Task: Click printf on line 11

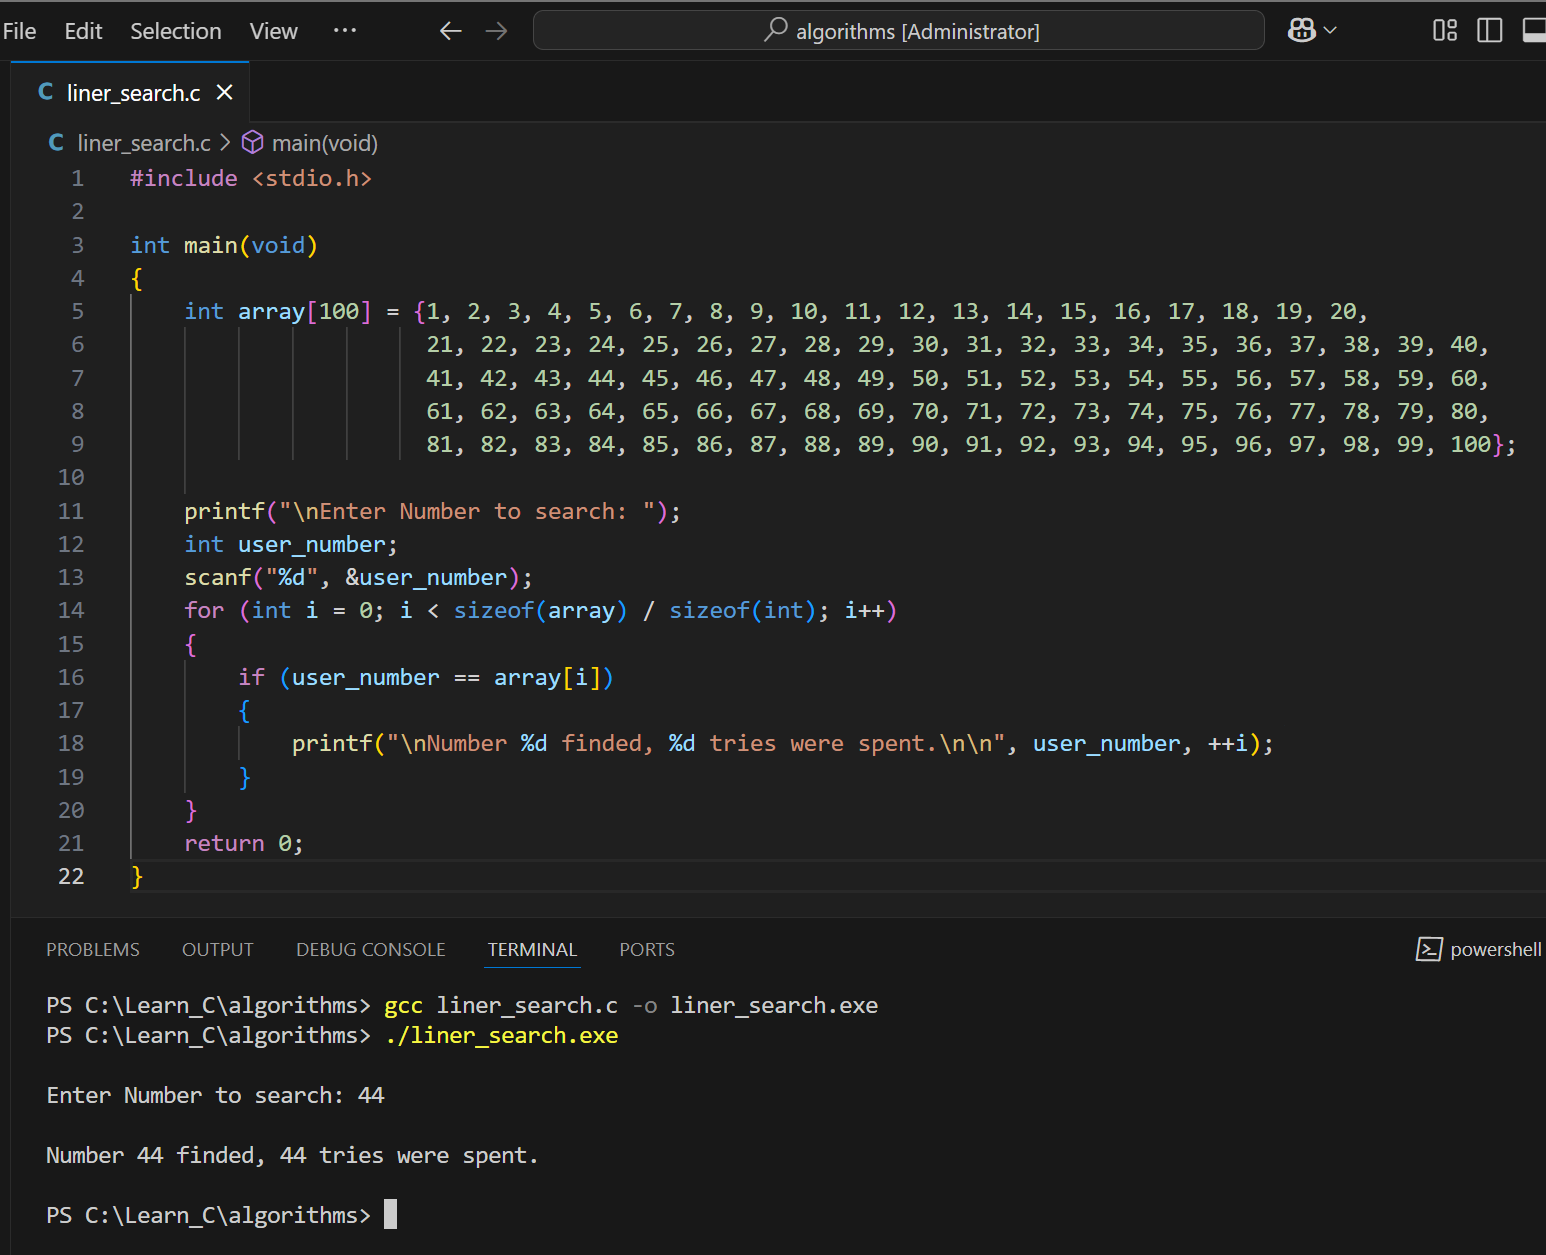Action: coord(224,512)
